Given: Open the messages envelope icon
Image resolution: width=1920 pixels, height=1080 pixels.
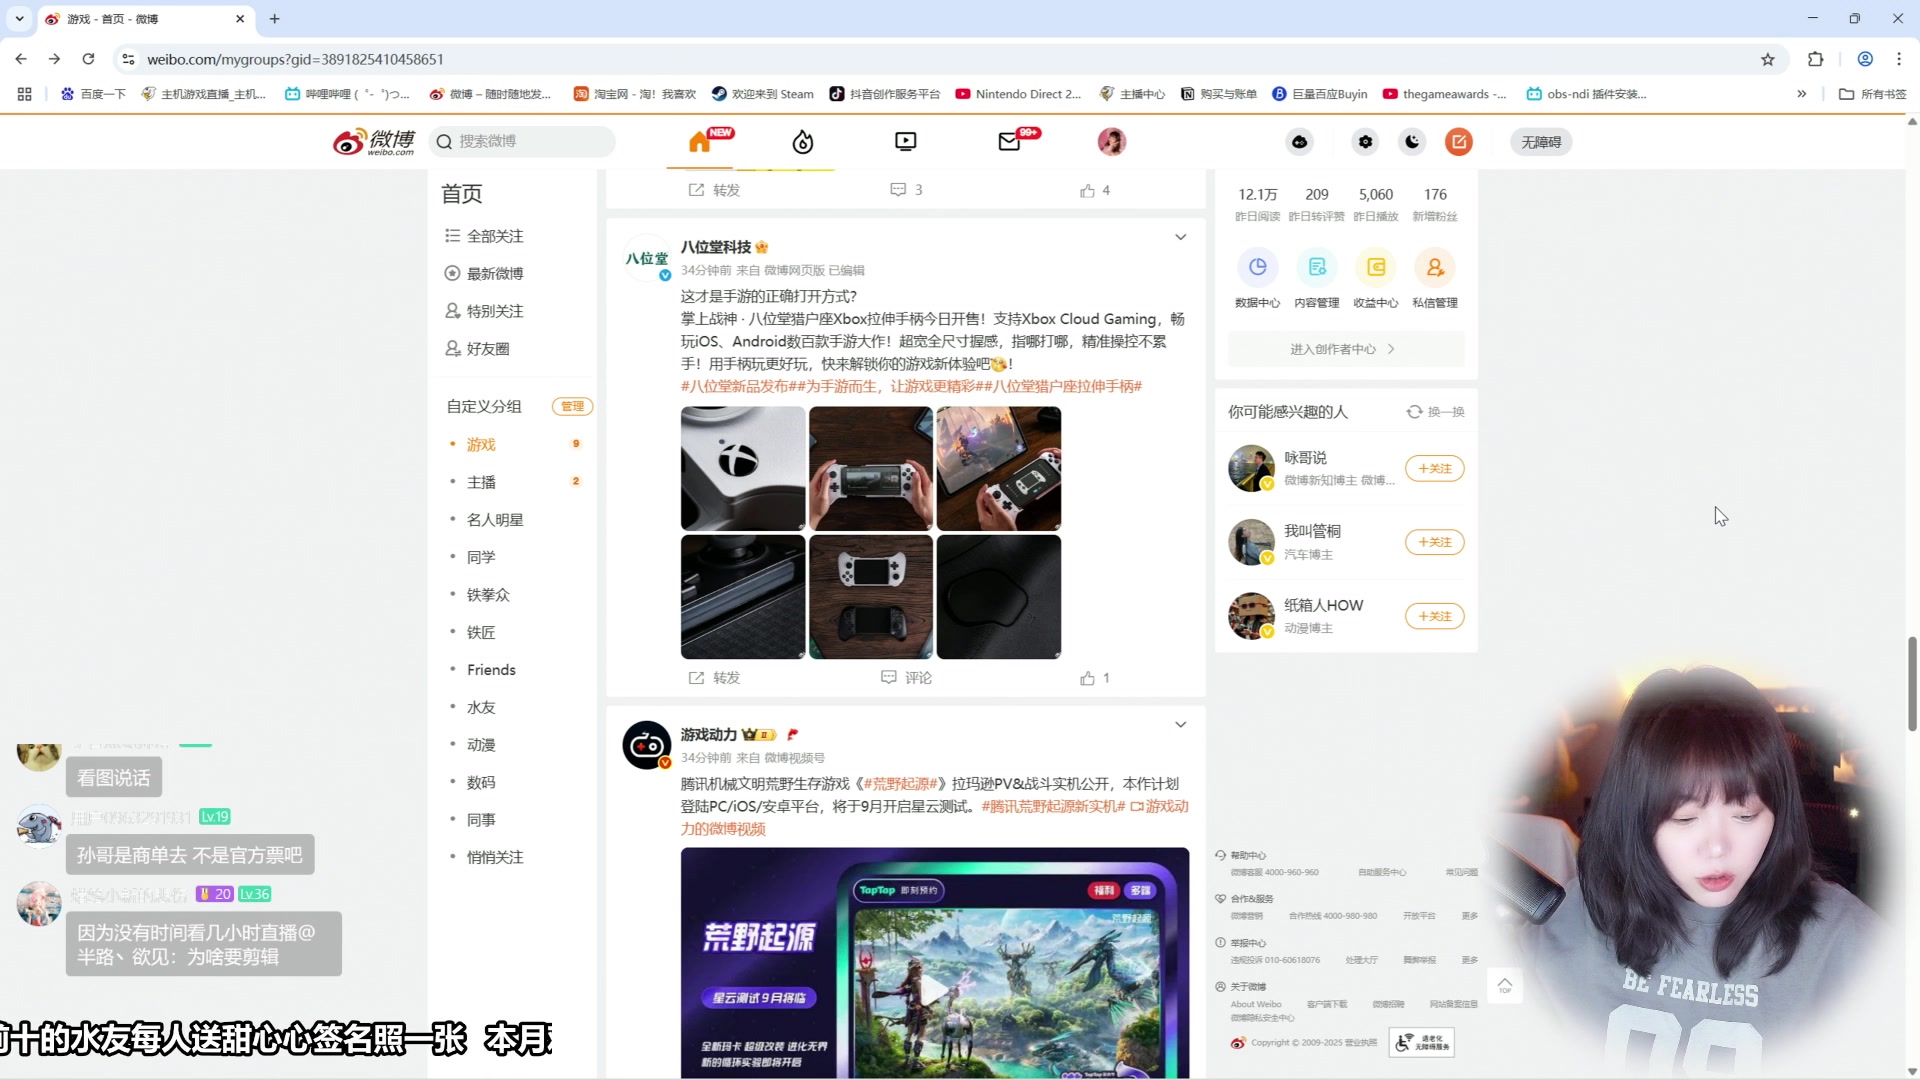Looking at the screenshot, I should [1010, 142].
